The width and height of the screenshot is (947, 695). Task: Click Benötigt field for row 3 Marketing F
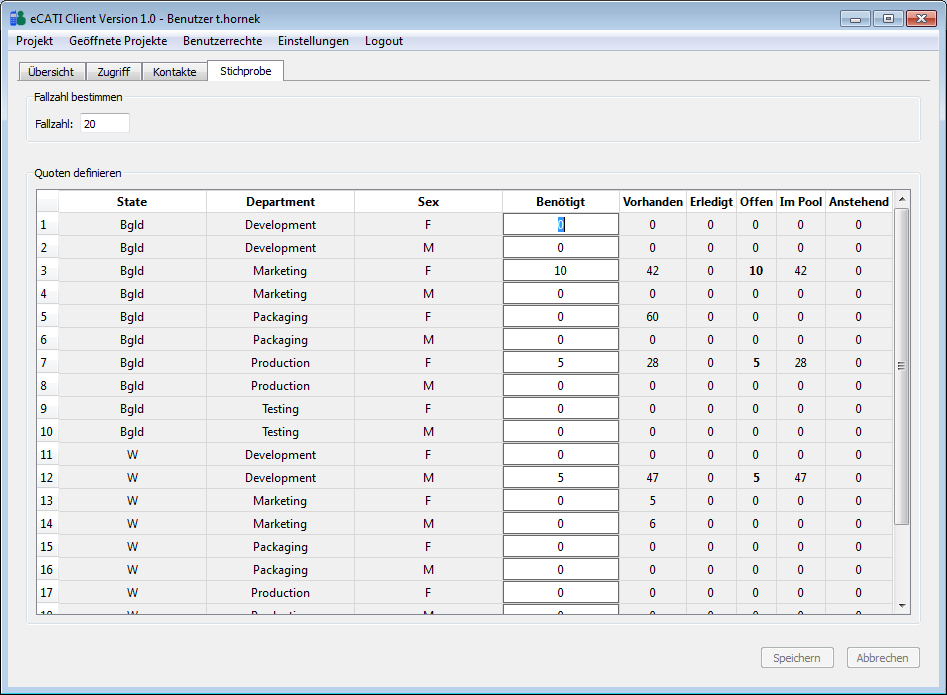560,271
